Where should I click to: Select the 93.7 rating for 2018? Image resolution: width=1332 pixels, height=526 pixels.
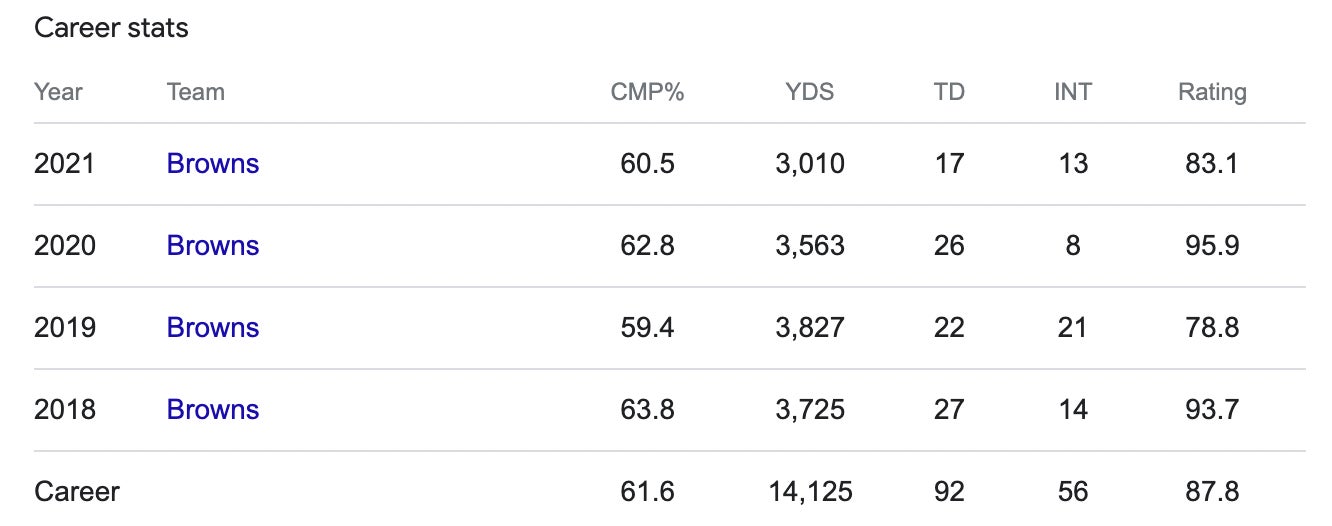[x=1211, y=410]
